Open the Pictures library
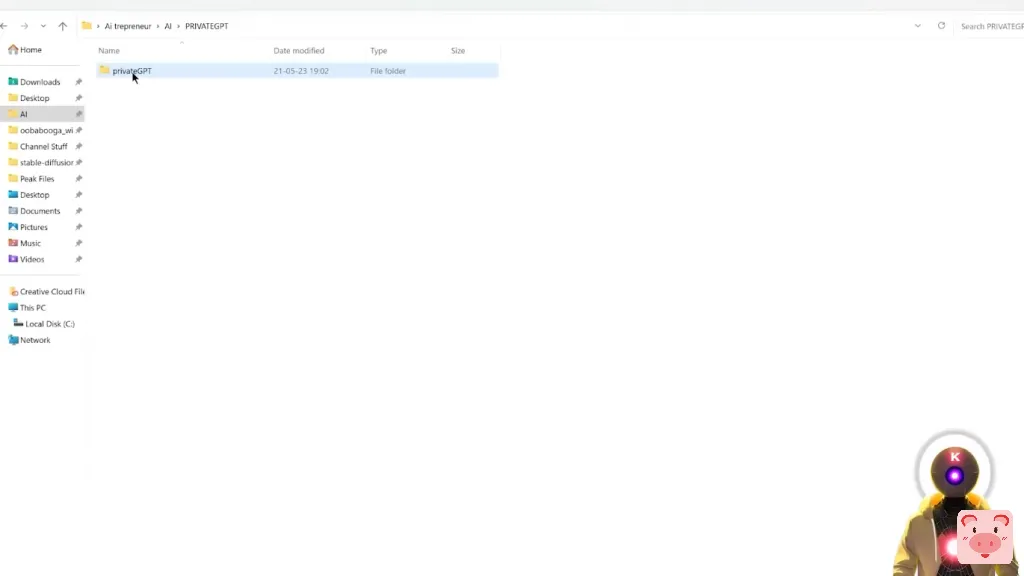This screenshot has width=1024, height=576. [33, 227]
